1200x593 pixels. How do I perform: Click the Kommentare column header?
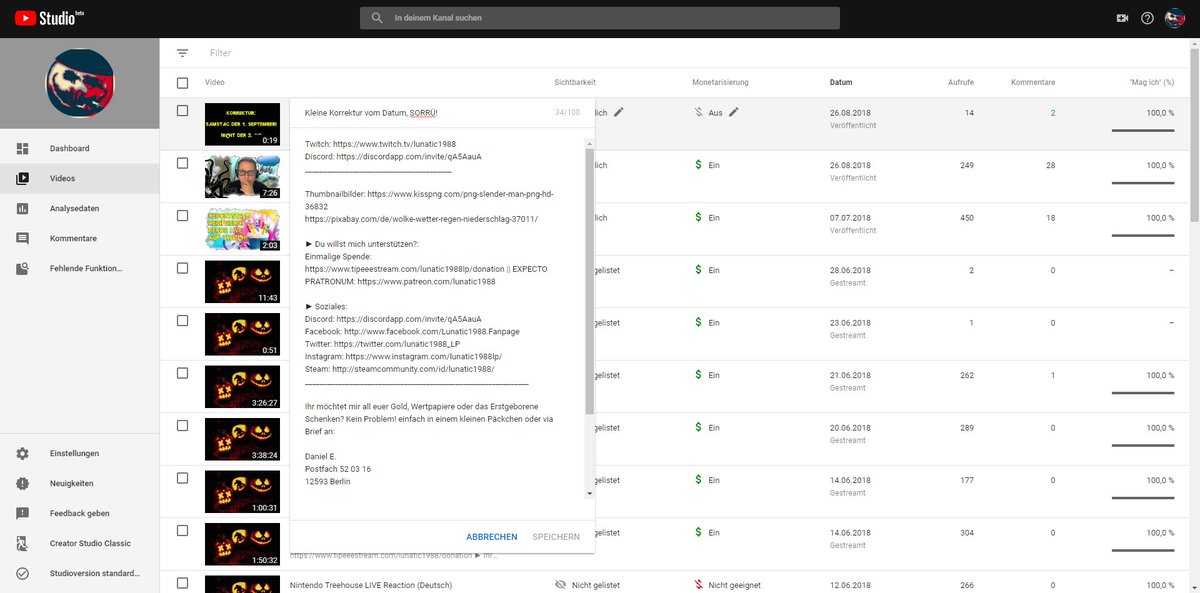pyautogui.click(x=1033, y=82)
